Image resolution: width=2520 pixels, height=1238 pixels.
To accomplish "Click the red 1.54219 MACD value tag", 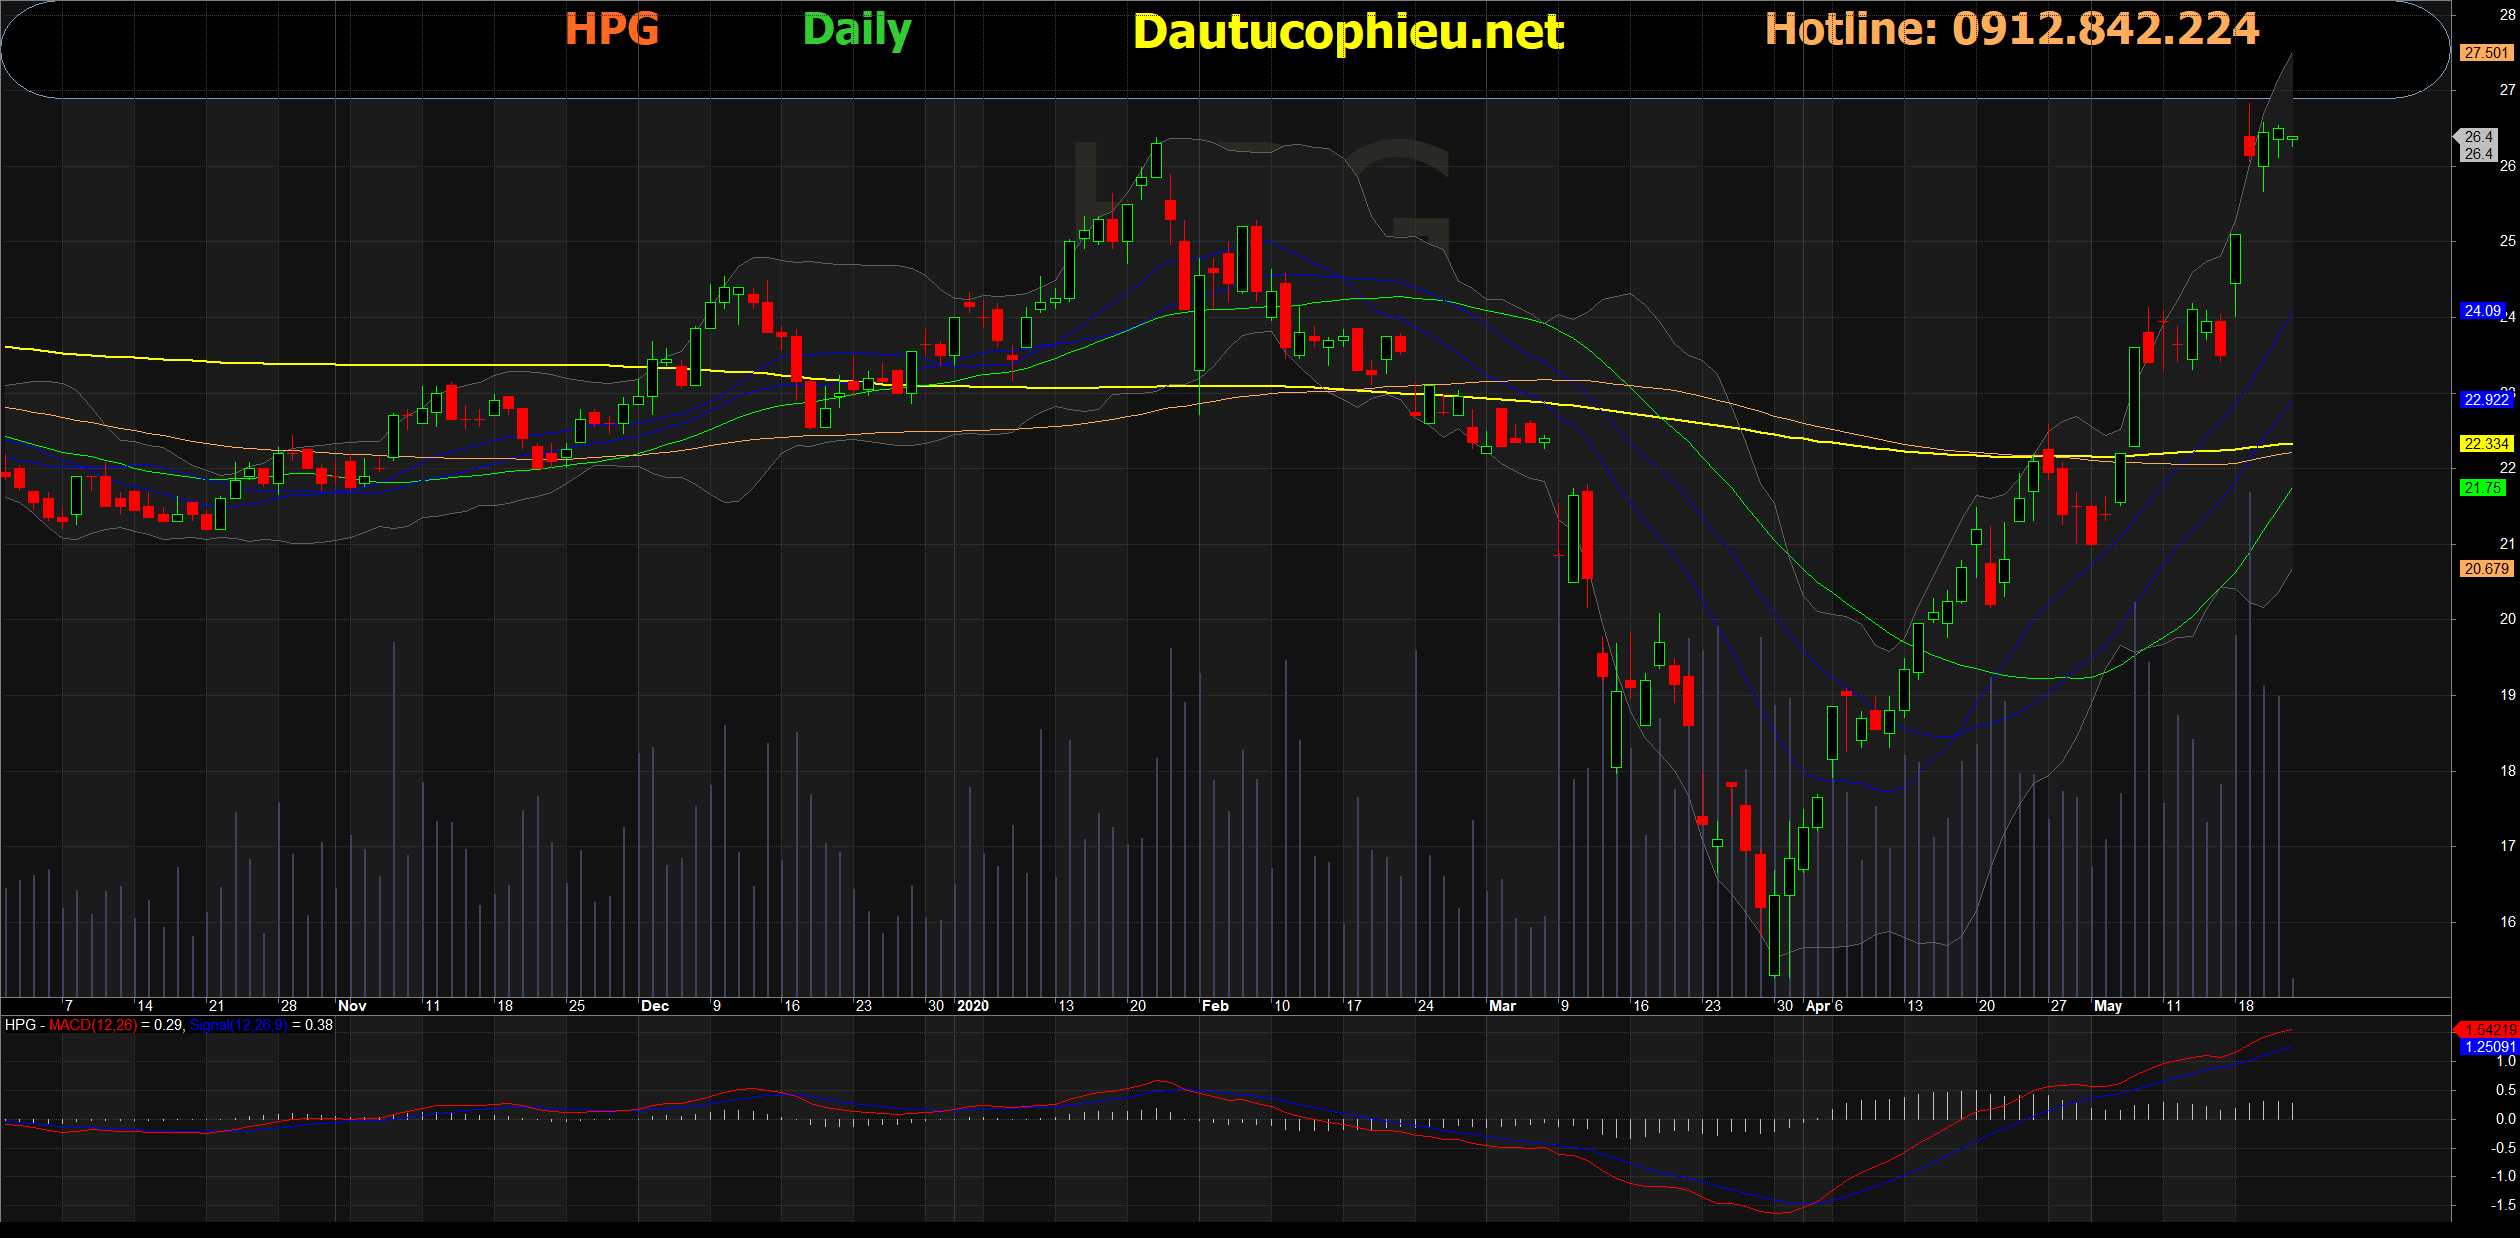I will pyautogui.click(x=2490, y=1029).
